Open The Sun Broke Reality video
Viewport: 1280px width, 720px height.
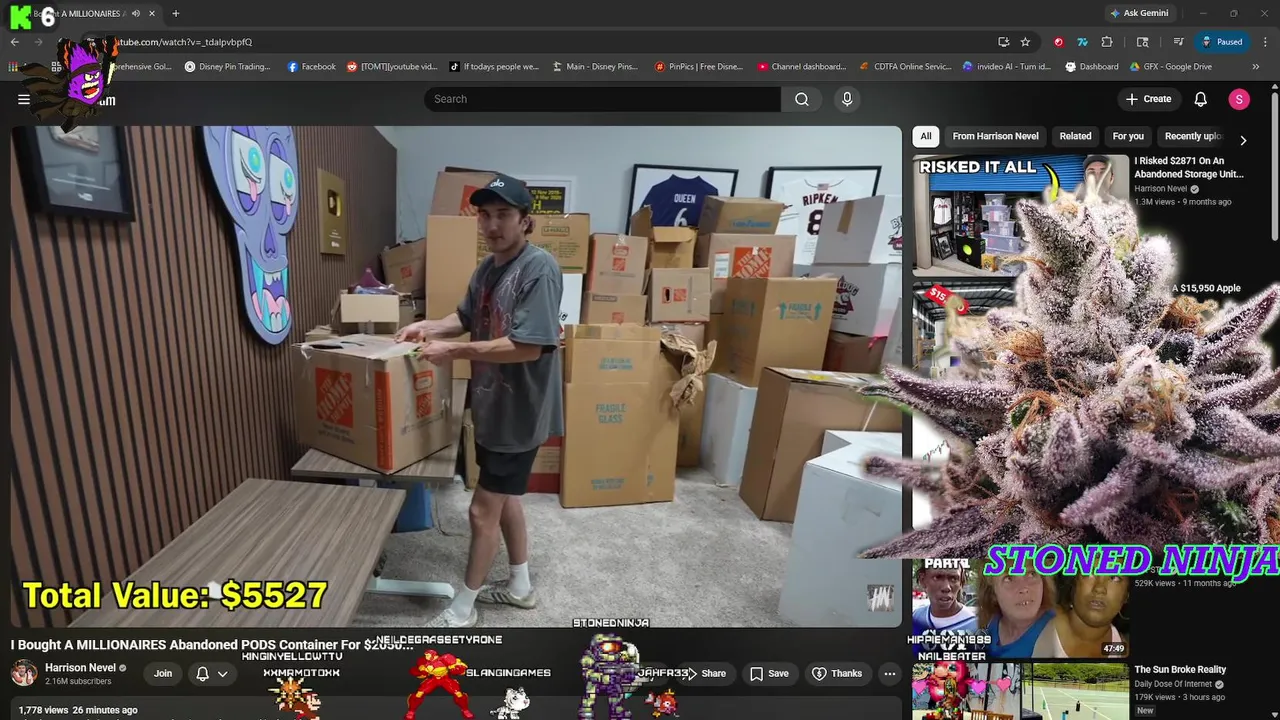pyautogui.click(x=1180, y=669)
